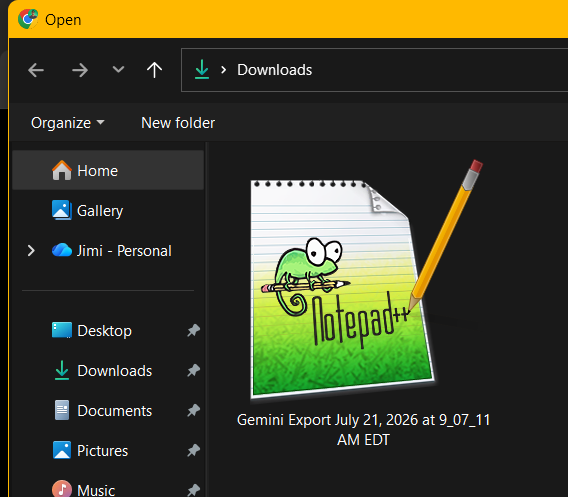This screenshot has height=497, width=568.
Task: Open Downloads in the sidebar list
Action: pos(114,371)
